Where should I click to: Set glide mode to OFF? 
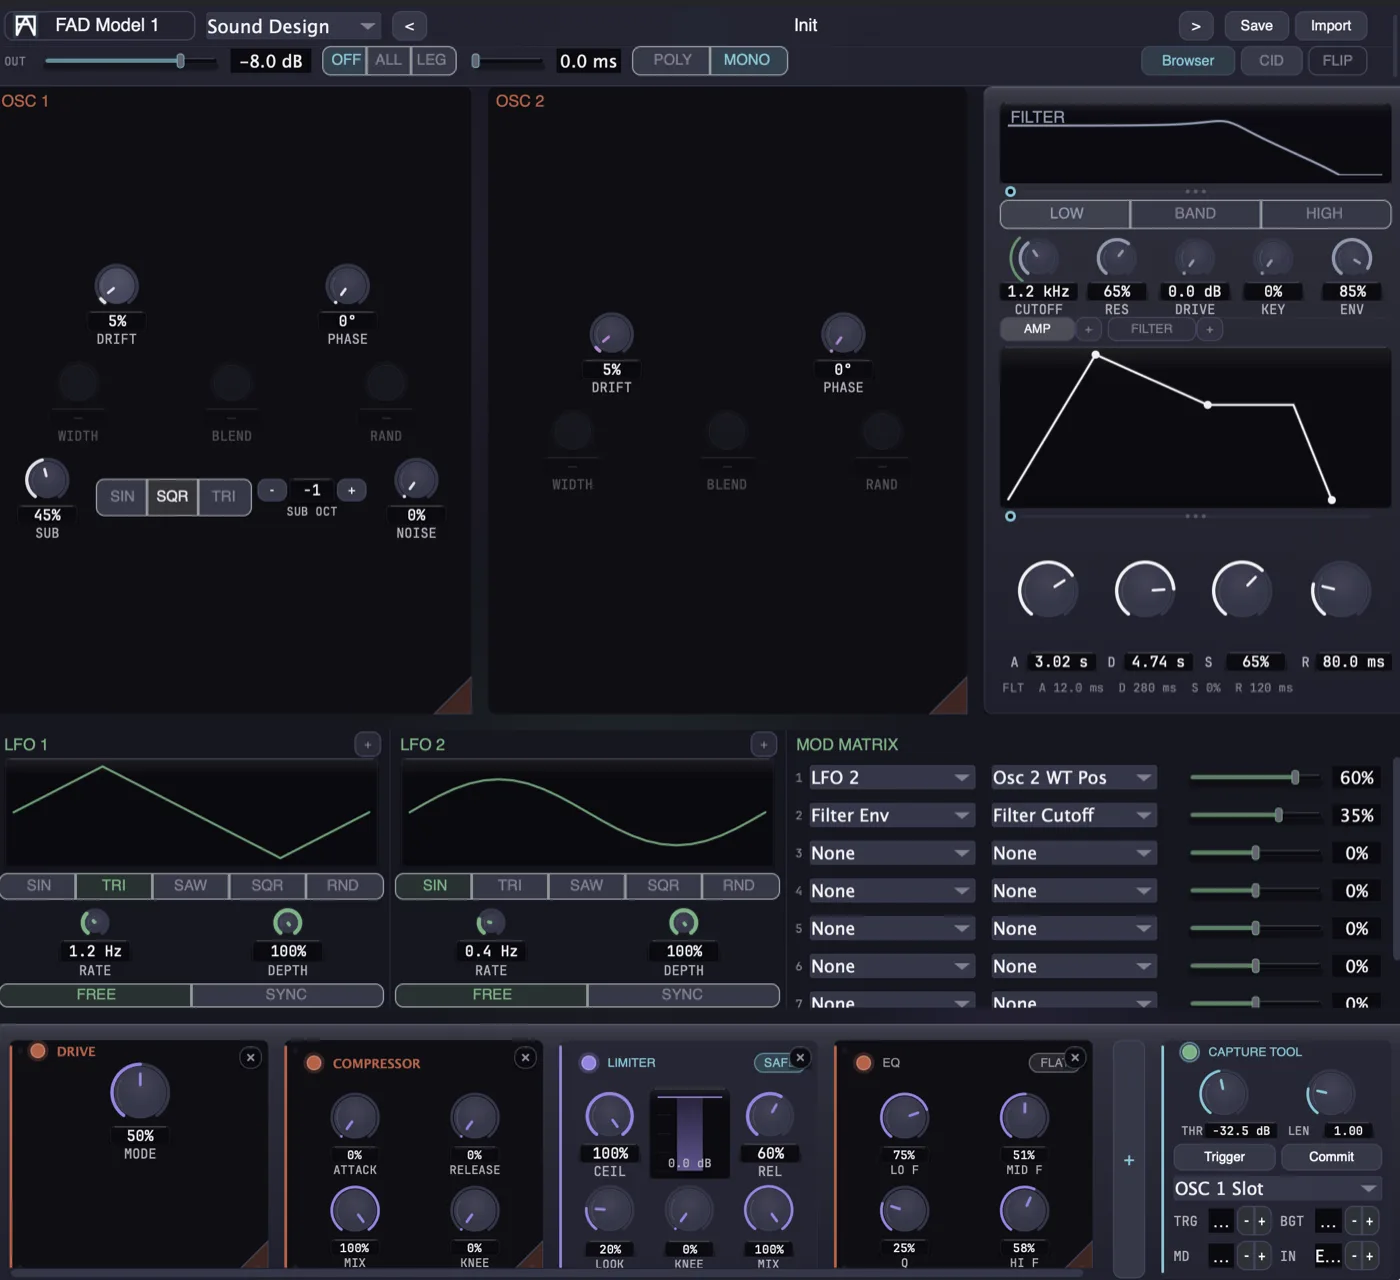tap(345, 60)
